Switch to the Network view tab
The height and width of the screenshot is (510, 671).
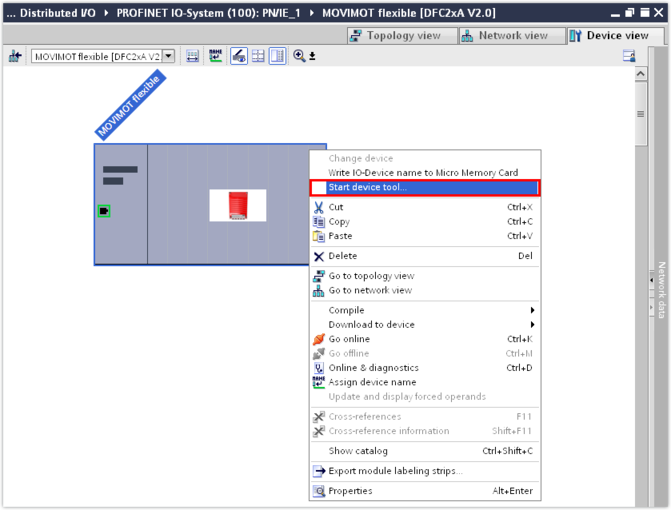pos(511,35)
